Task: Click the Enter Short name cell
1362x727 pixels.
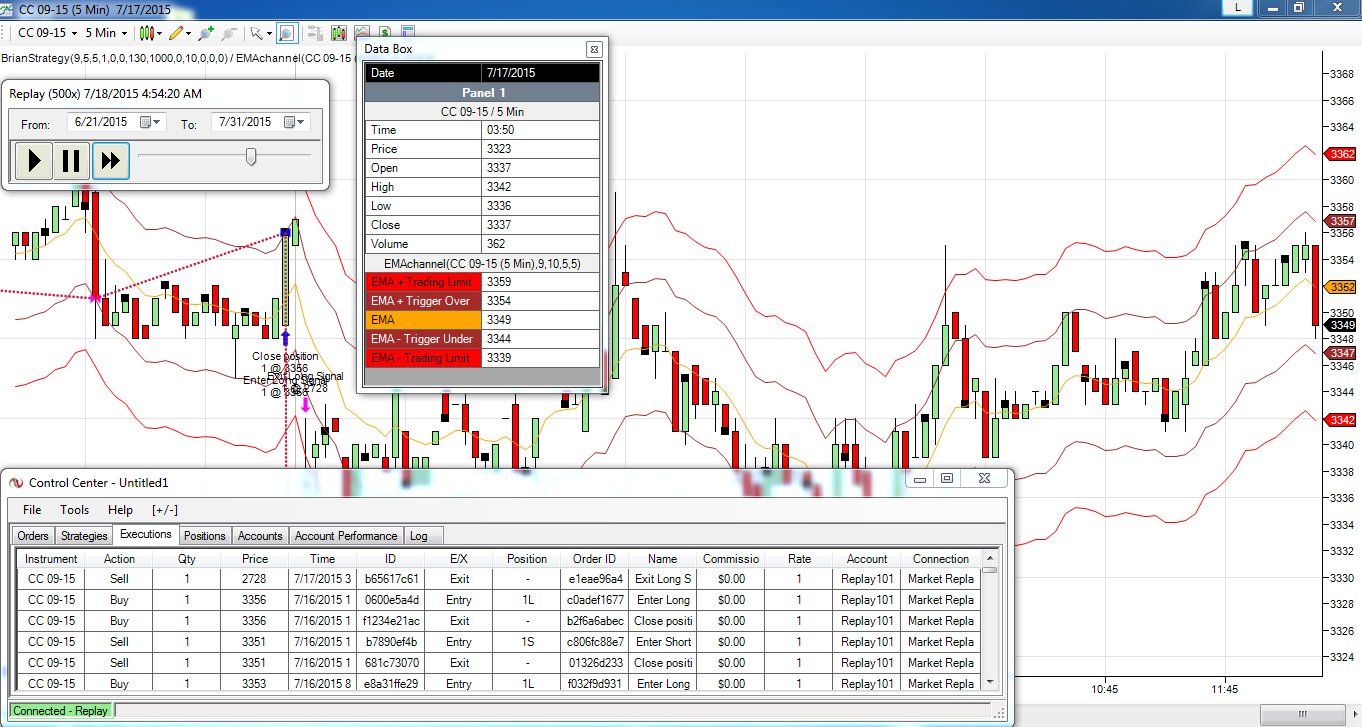Action: click(x=662, y=642)
